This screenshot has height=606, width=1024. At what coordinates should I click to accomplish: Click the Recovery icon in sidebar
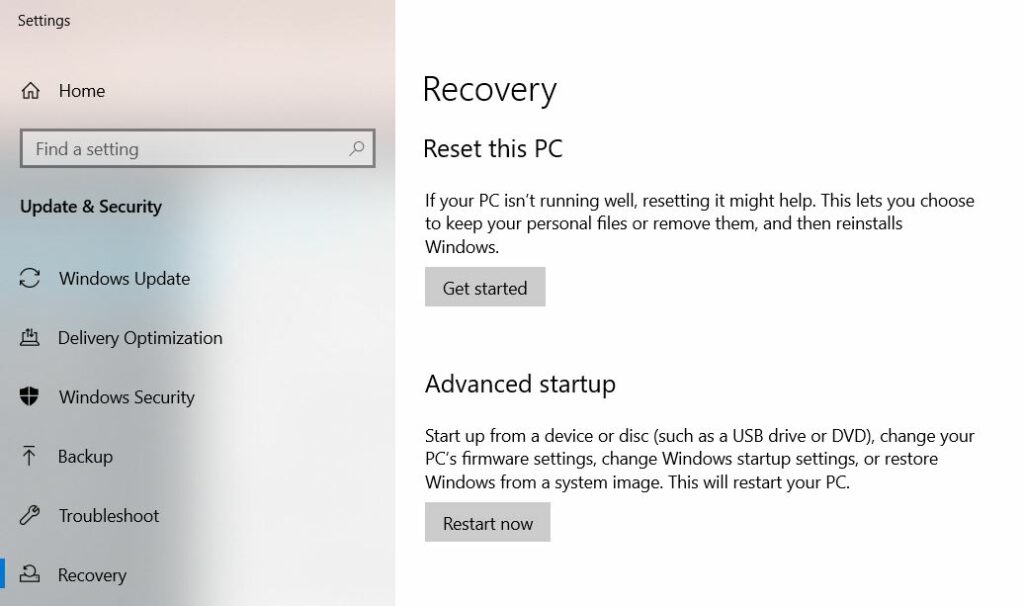pyautogui.click(x=30, y=575)
